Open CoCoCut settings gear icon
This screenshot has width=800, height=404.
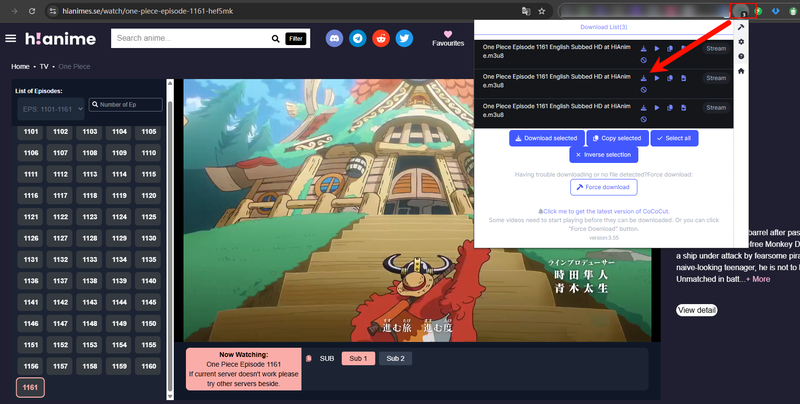click(x=741, y=42)
